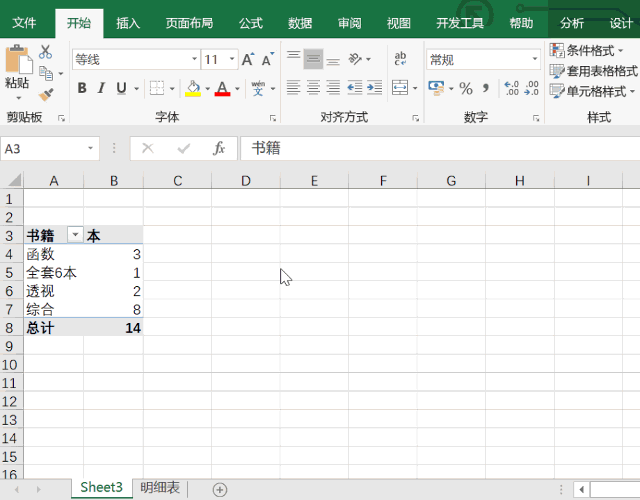Toggle middle vertical alignment
The height and width of the screenshot is (500, 640).
313,59
